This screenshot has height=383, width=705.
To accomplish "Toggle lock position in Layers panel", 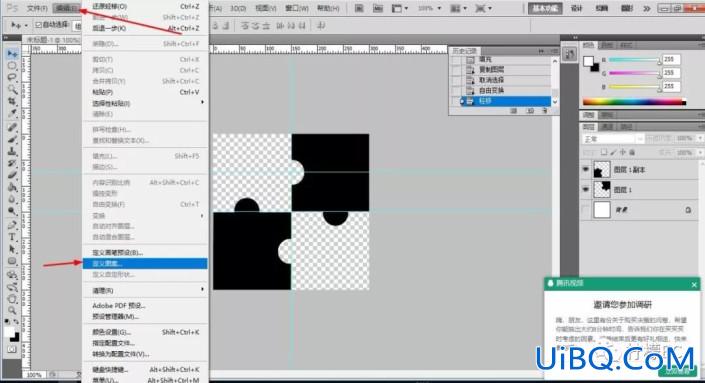I will point(623,152).
